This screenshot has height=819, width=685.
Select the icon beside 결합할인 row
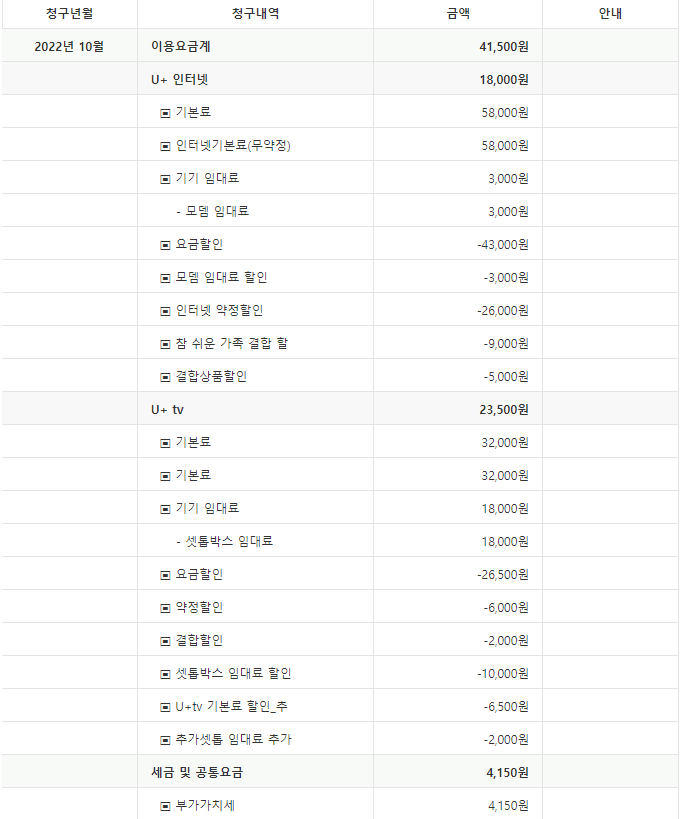pyautogui.click(x=166, y=641)
